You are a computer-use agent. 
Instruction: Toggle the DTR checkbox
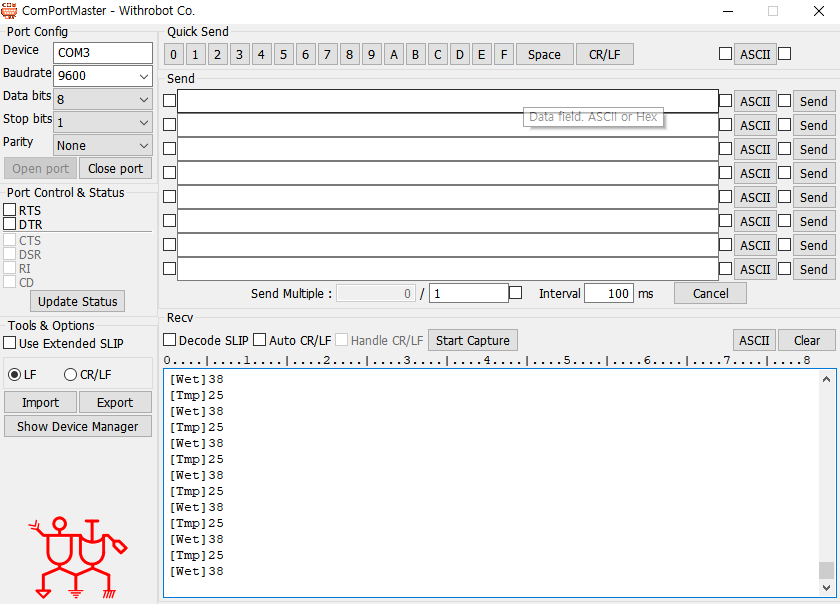coord(10,223)
